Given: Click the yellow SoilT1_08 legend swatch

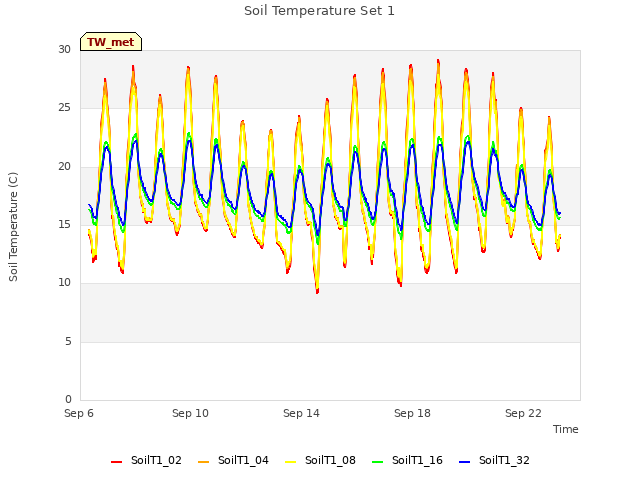Looking at the screenshot, I should pyautogui.click(x=290, y=462).
